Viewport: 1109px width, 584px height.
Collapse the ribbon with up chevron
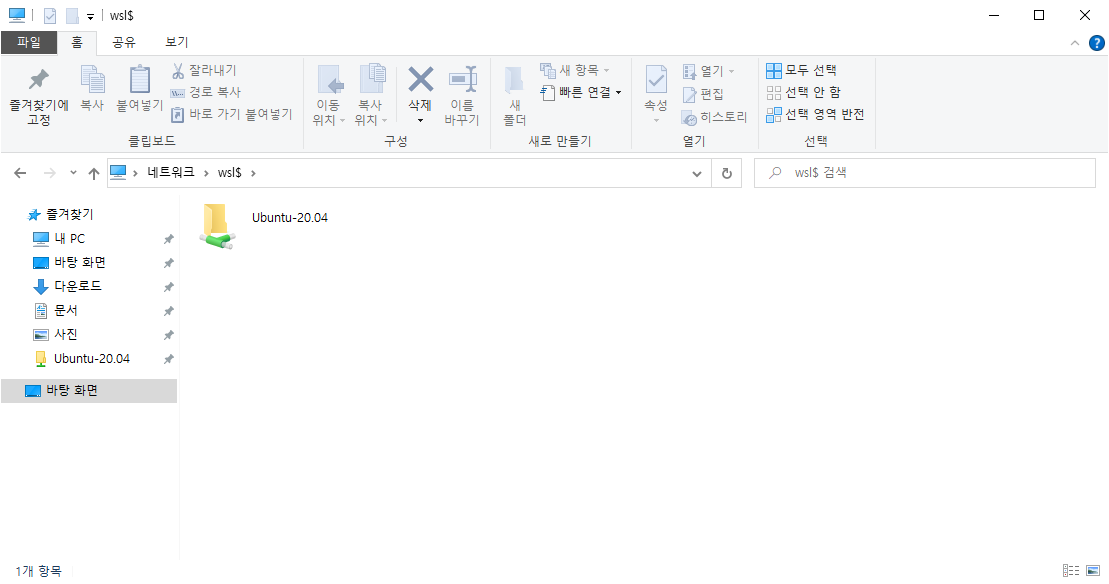(x=1075, y=43)
